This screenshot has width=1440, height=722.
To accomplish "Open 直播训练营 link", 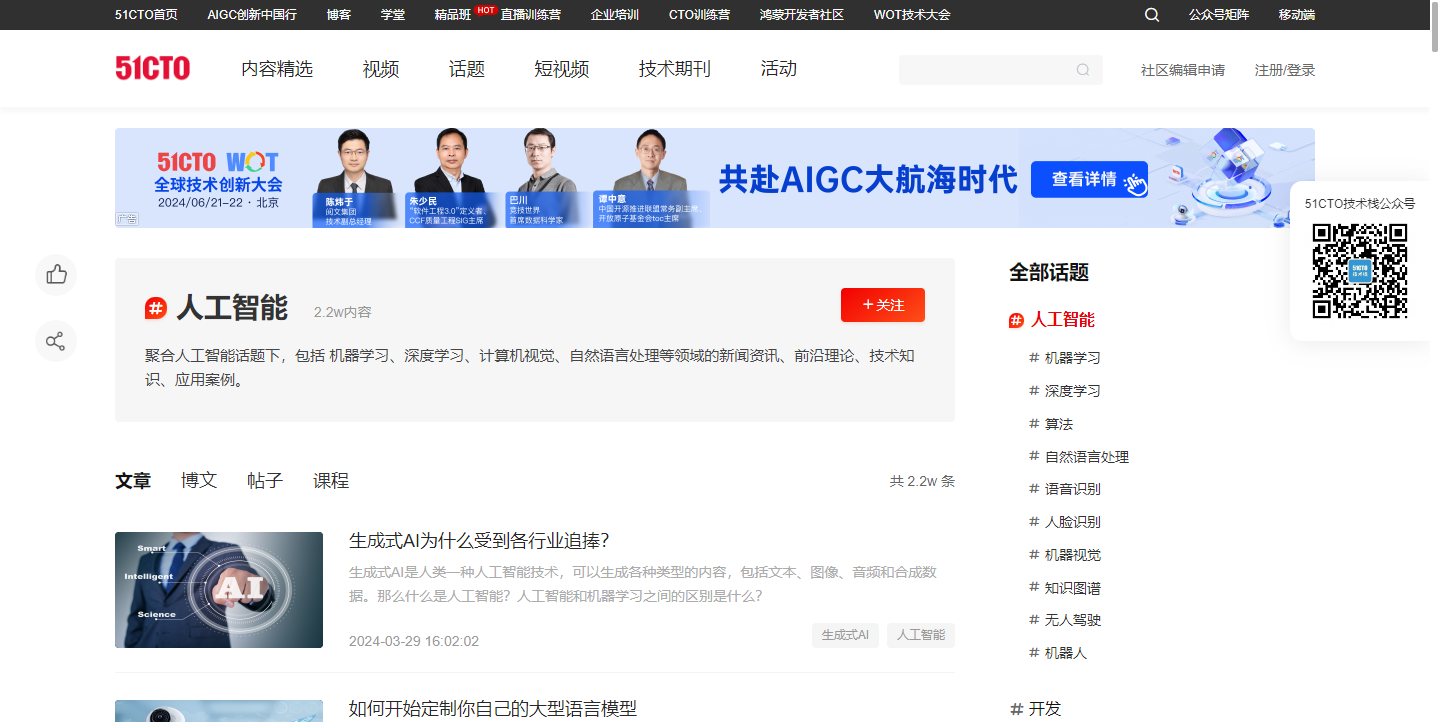I will [531, 15].
